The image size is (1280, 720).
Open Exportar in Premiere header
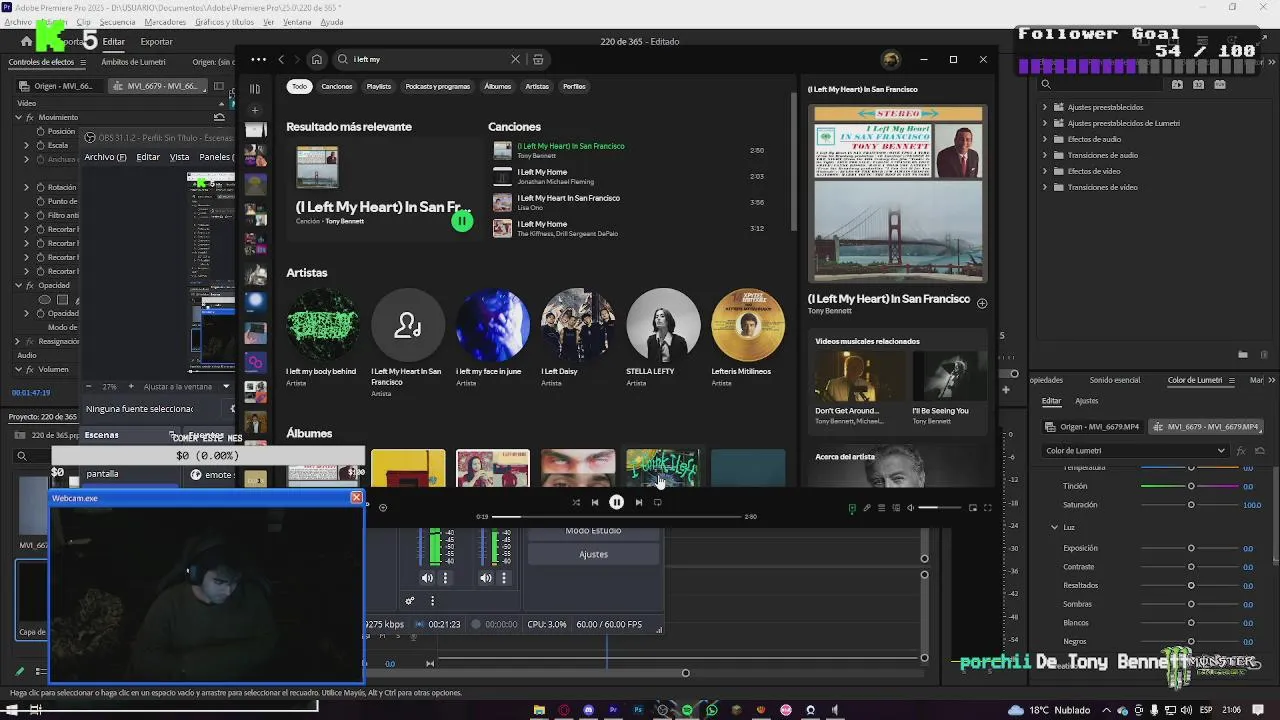click(x=156, y=42)
